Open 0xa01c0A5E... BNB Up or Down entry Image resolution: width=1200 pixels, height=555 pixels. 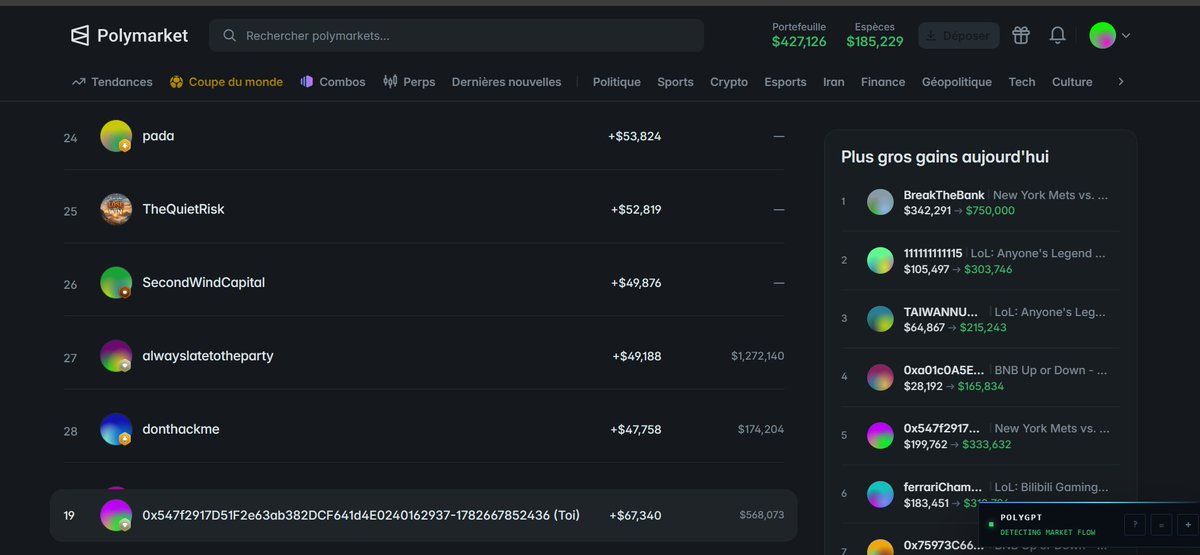980,377
